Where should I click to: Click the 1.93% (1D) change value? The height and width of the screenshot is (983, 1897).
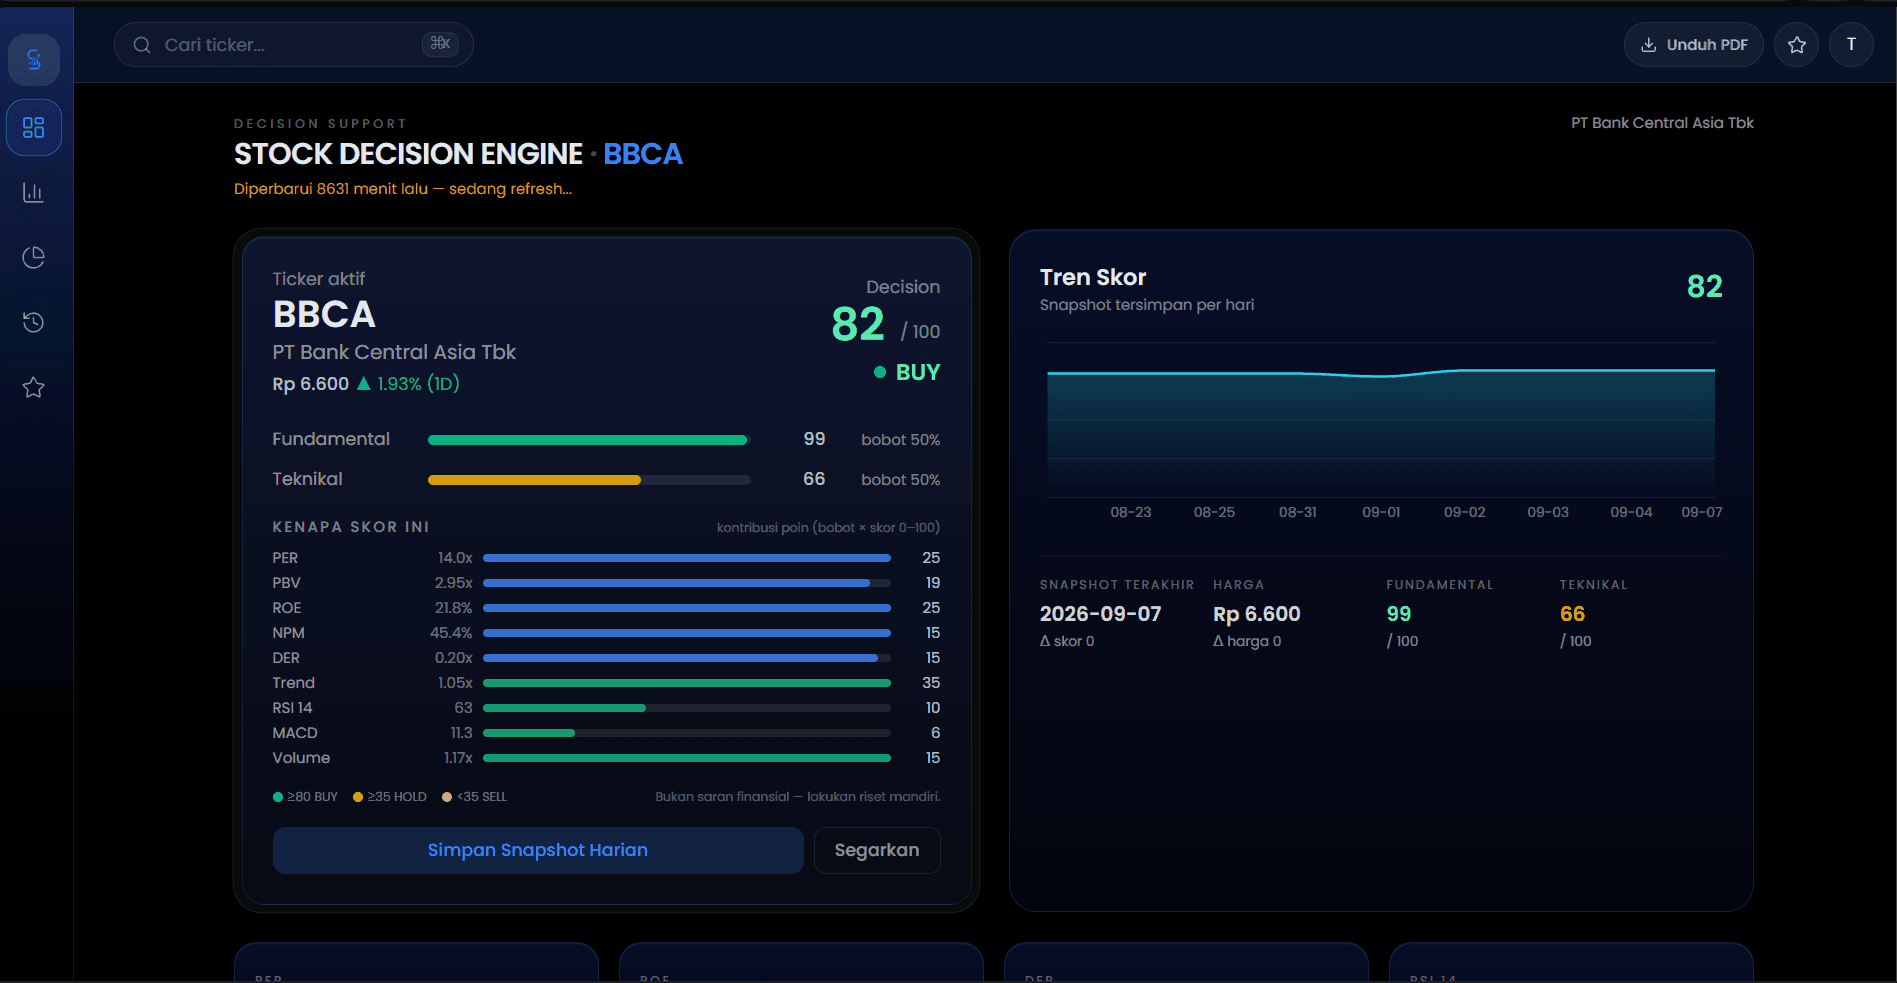tap(418, 384)
